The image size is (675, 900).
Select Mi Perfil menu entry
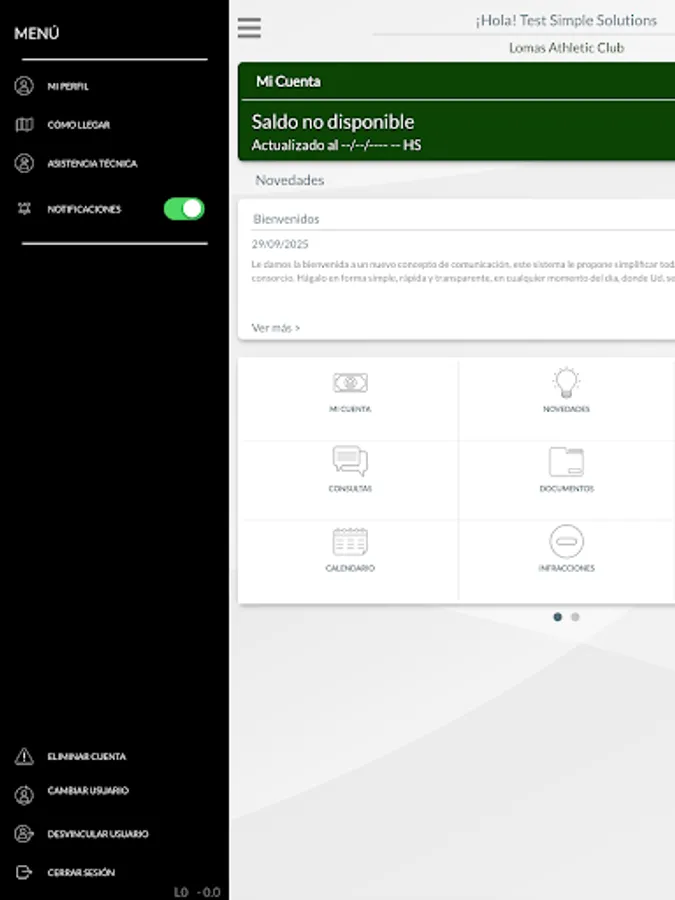pos(68,86)
